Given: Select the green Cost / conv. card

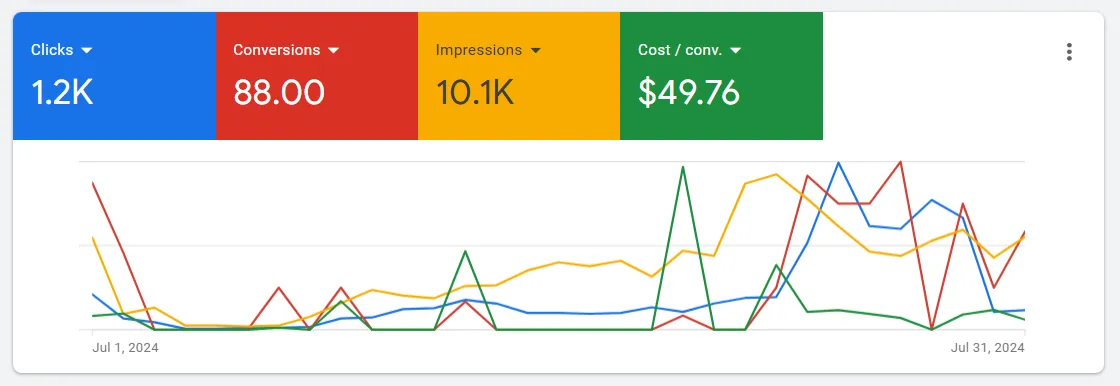Looking at the screenshot, I should [x=721, y=76].
